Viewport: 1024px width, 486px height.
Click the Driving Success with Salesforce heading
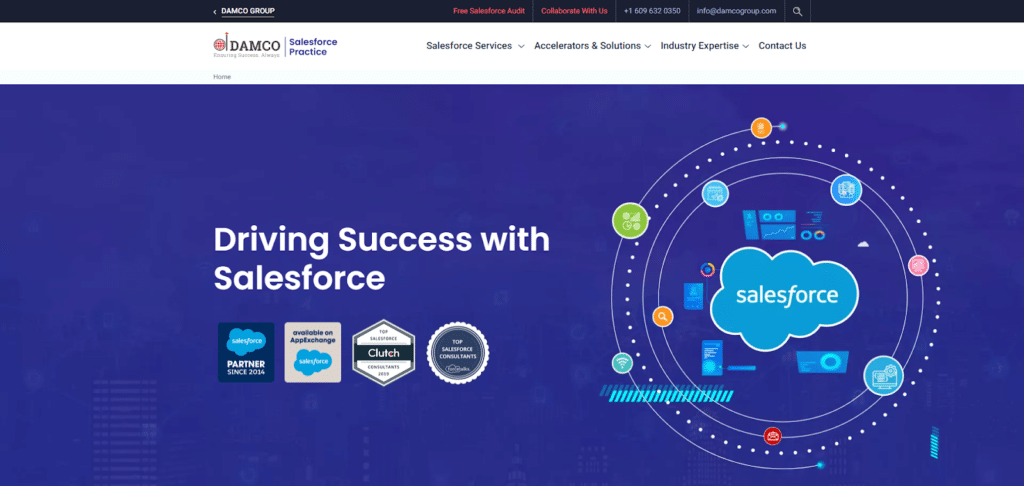(381, 259)
